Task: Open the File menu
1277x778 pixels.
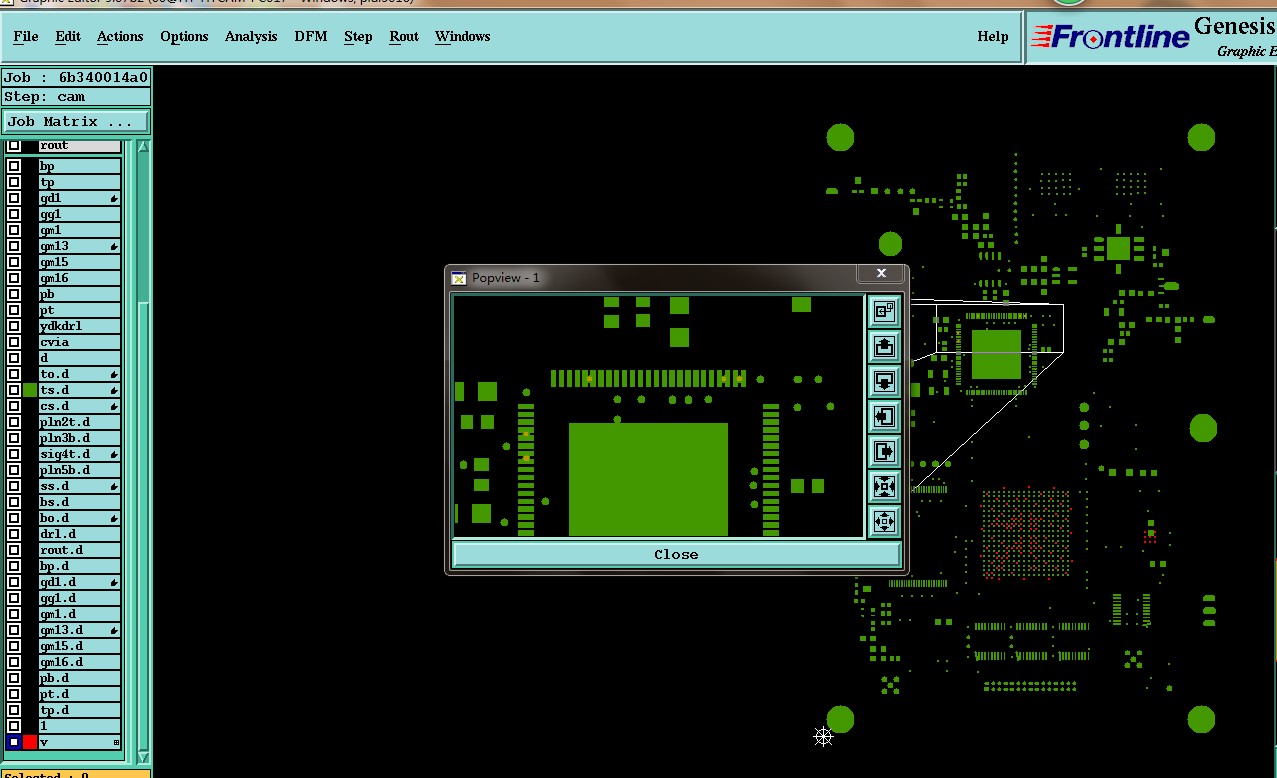Action: click(x=26, y=36)
